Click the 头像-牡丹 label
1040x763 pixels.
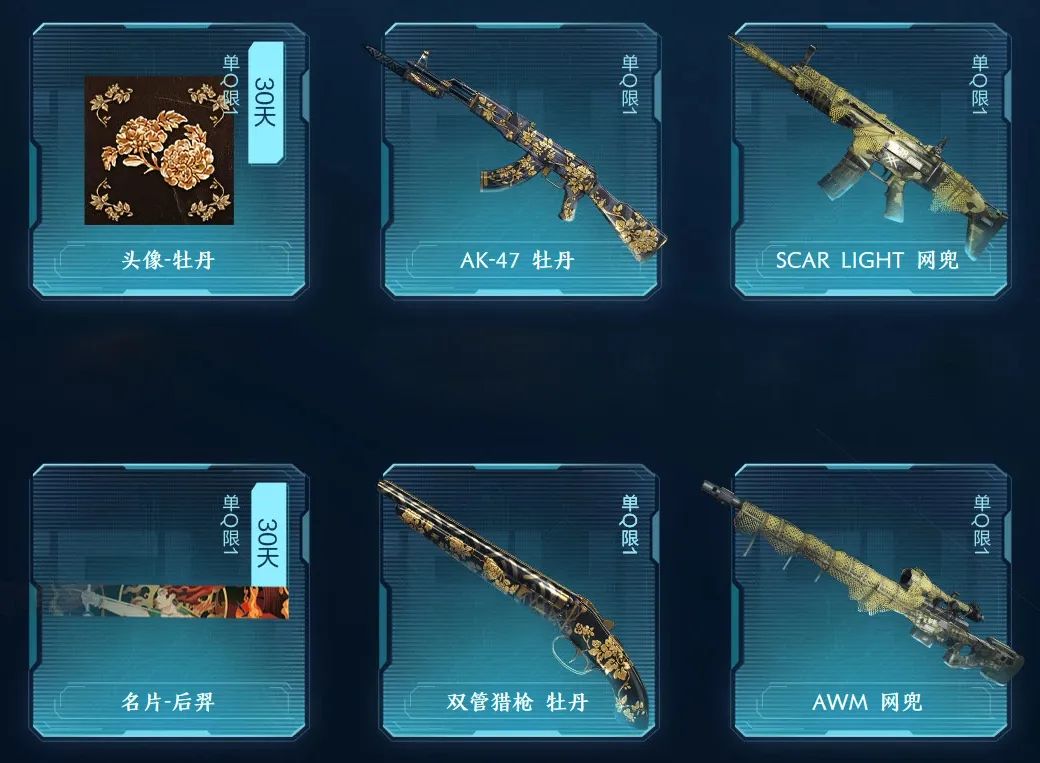coord(168,260)
